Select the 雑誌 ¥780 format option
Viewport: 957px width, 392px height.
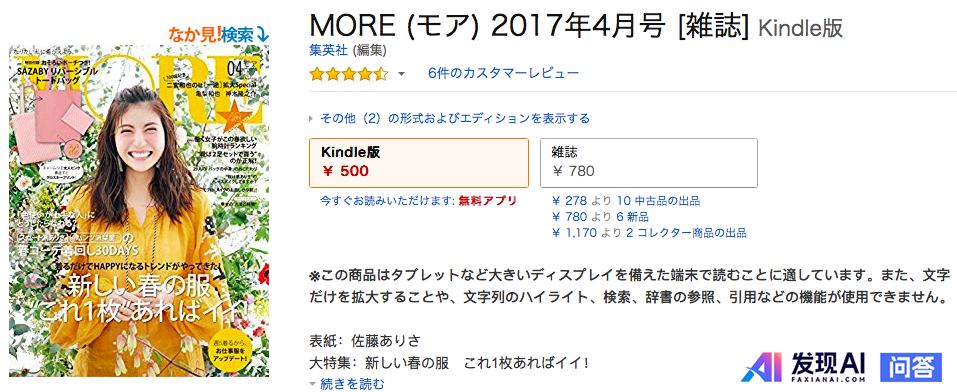(x=649, y=162)
